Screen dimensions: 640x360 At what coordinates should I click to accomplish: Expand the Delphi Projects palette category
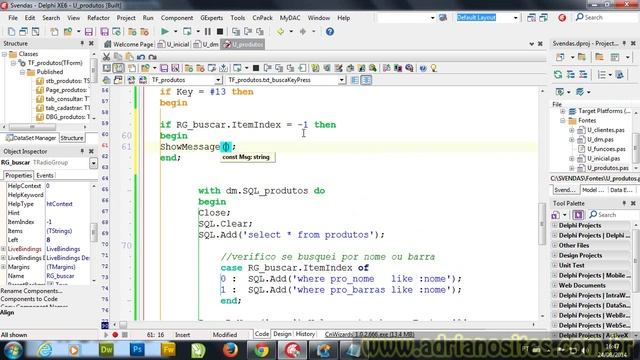(x=554, y=225)
